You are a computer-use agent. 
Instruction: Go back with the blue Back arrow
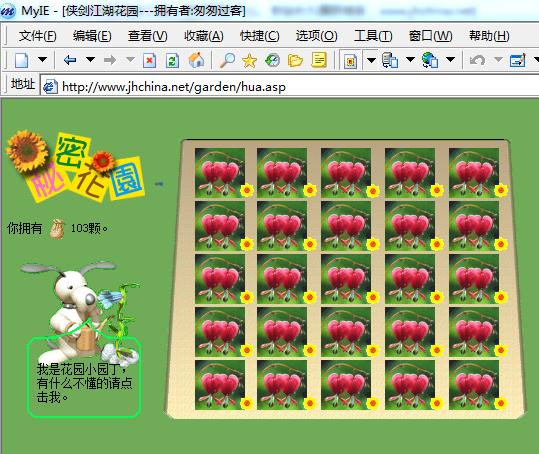pos(70,60)
